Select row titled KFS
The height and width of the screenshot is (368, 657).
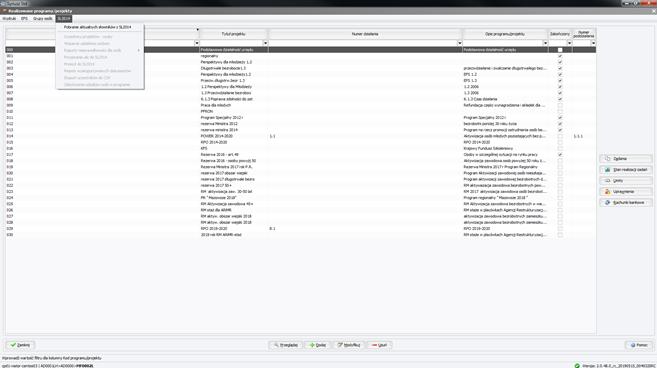point(300,148)
